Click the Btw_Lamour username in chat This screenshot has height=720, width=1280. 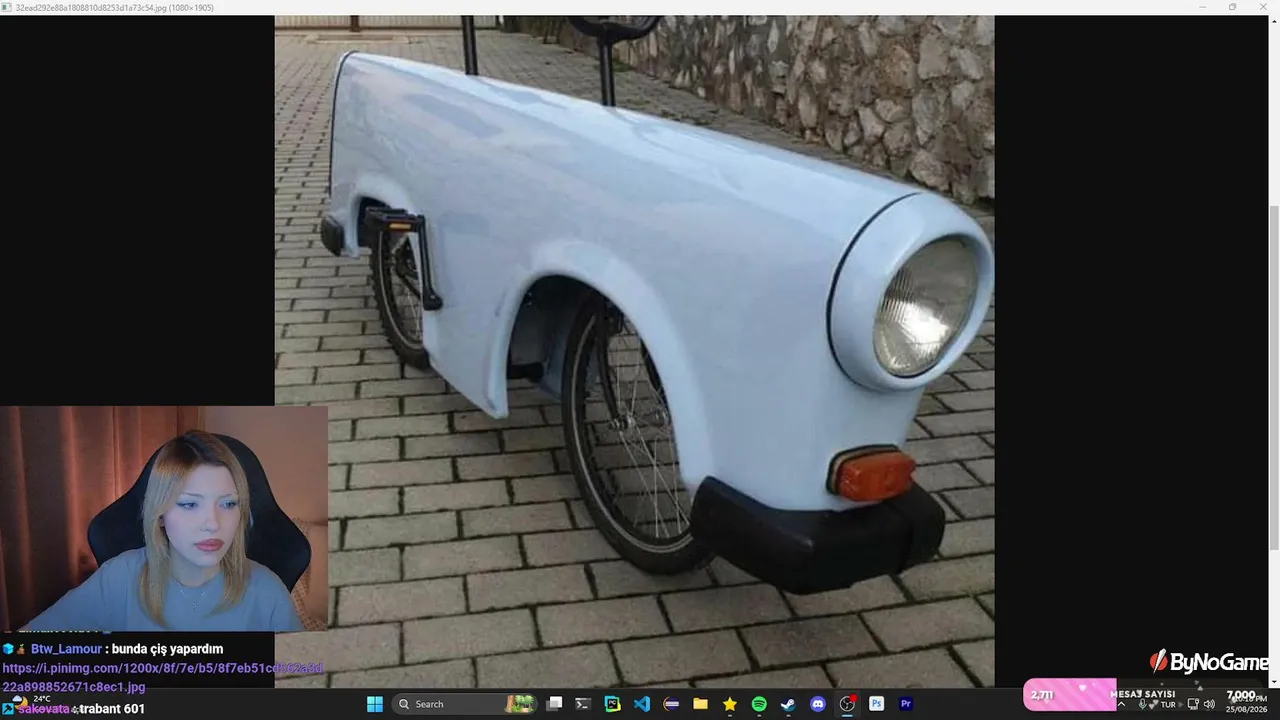pyautogui.click(x=66, y=649)
